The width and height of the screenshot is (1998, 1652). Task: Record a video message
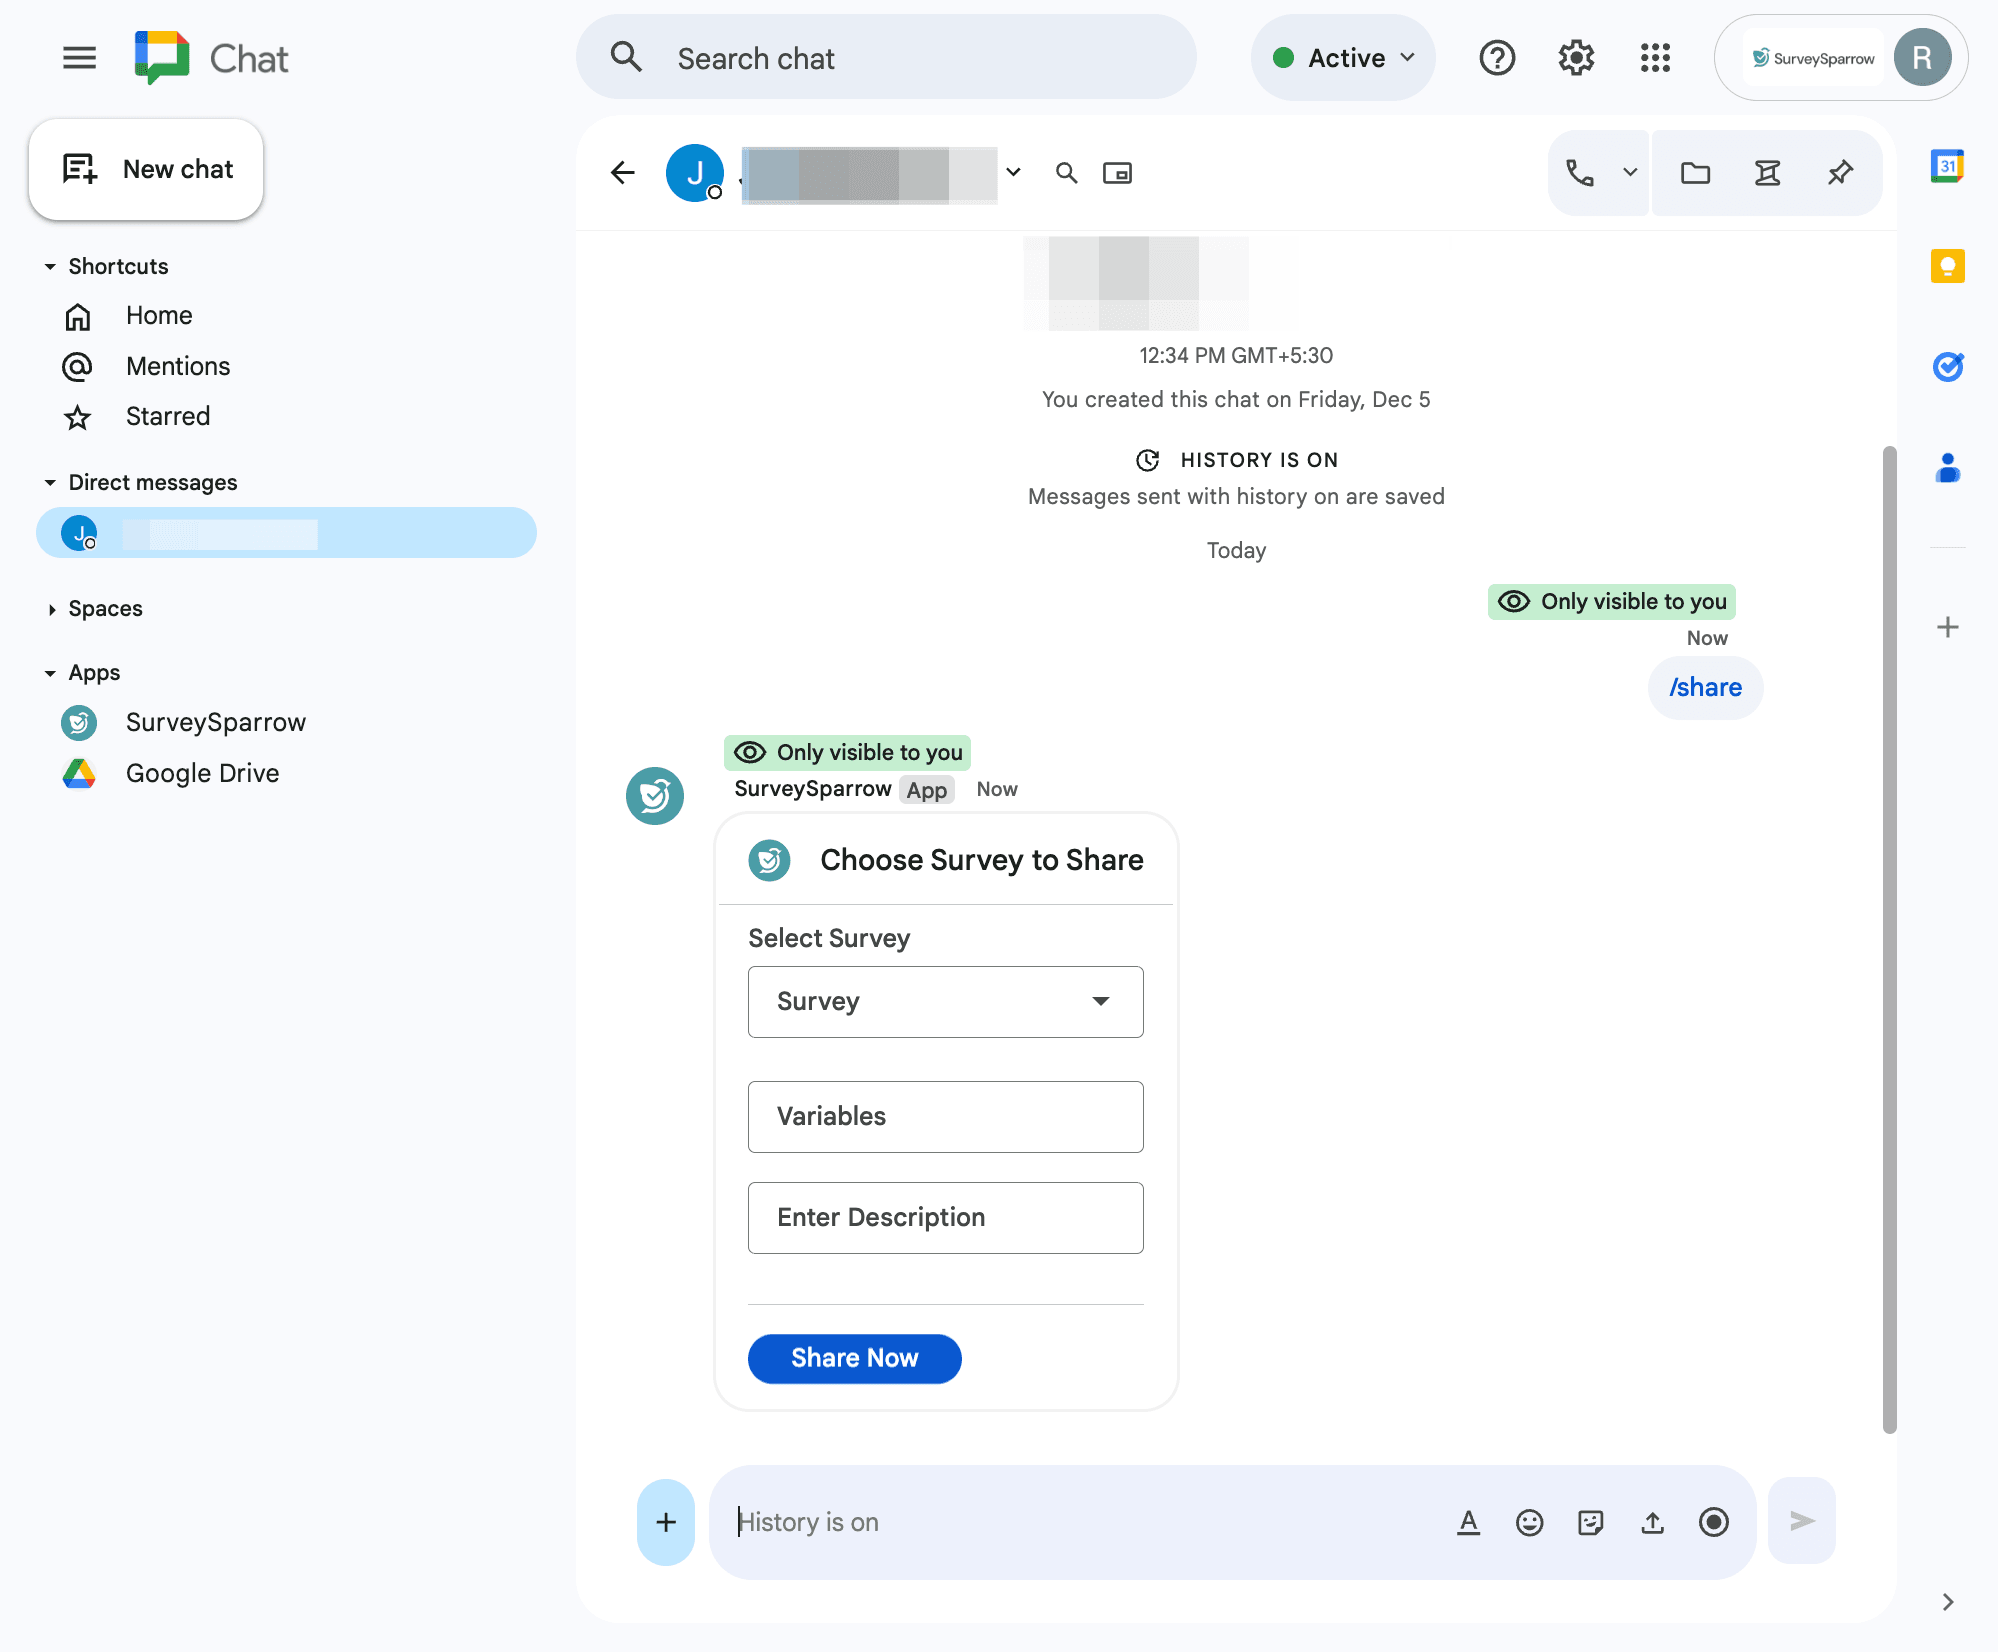tap(1715, 1521)
